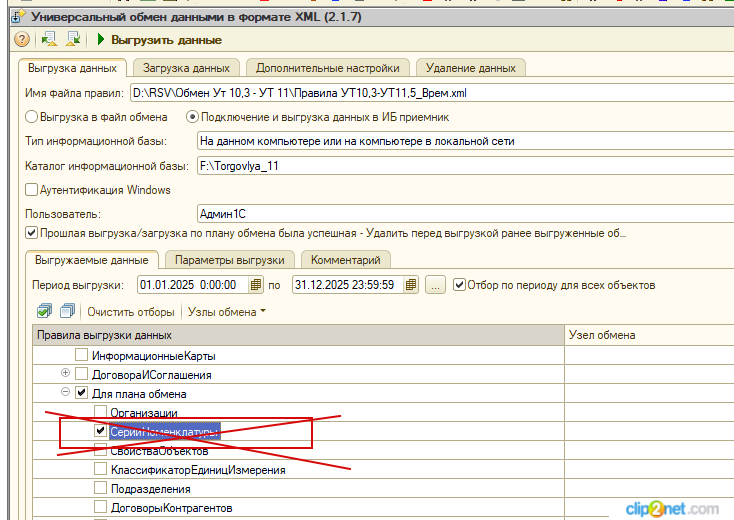Collapse the Для плана обмена tree node
Screen dimensions: 734x520
[66, 392]
